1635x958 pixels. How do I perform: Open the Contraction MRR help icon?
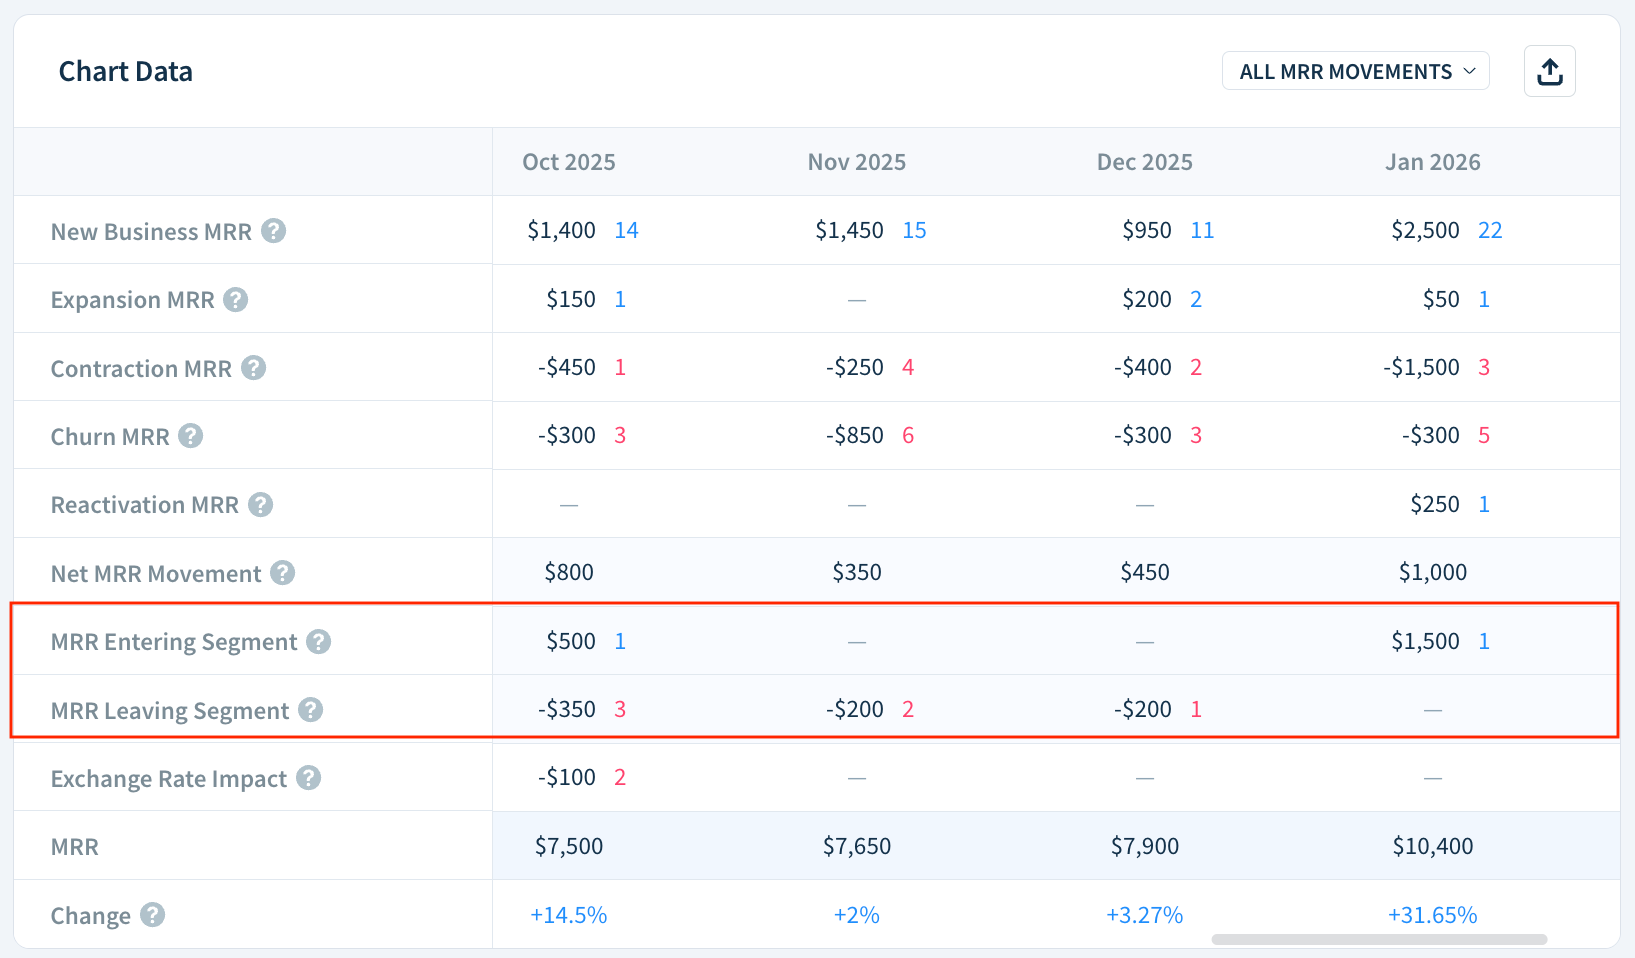255,367
